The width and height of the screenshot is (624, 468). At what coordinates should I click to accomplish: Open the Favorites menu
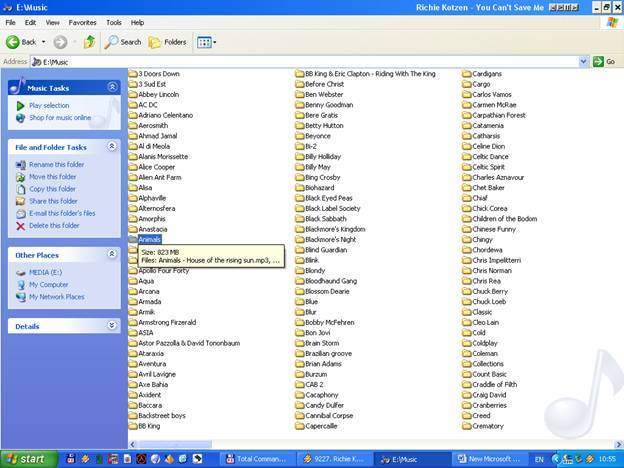(82, 22)
